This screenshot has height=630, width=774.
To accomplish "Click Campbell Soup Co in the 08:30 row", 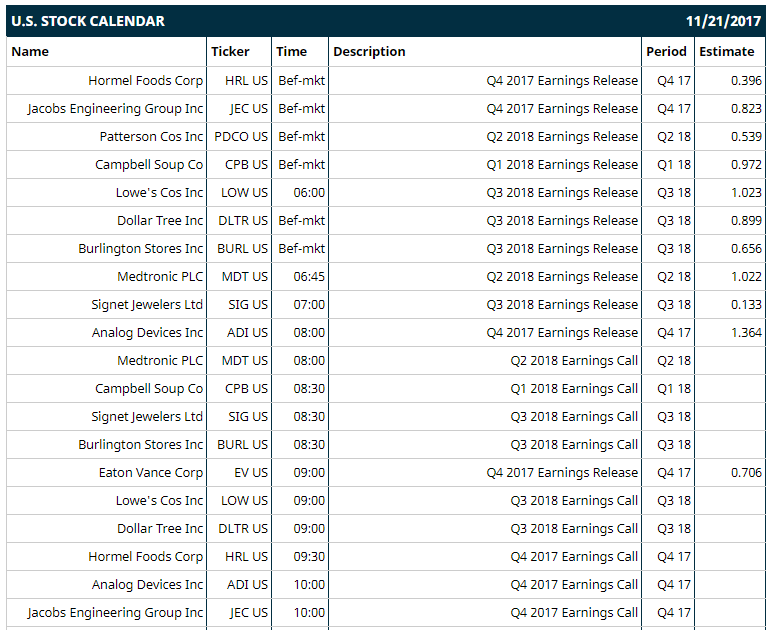I will pyautogui.click(x=149, y=389).
